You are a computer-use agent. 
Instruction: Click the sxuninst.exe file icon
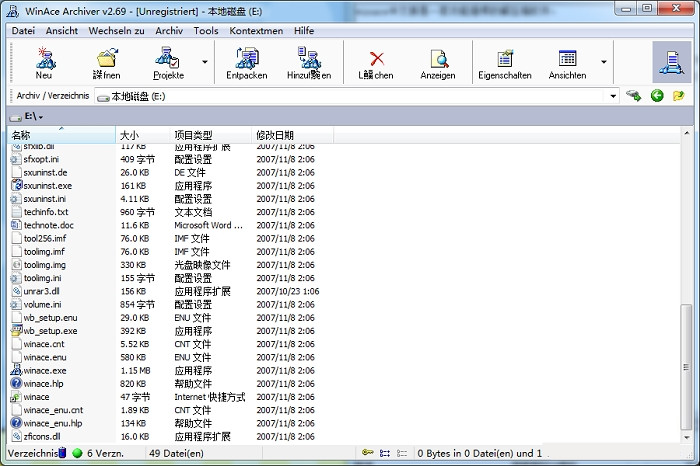pyautogui.click(x=17, y=185)
